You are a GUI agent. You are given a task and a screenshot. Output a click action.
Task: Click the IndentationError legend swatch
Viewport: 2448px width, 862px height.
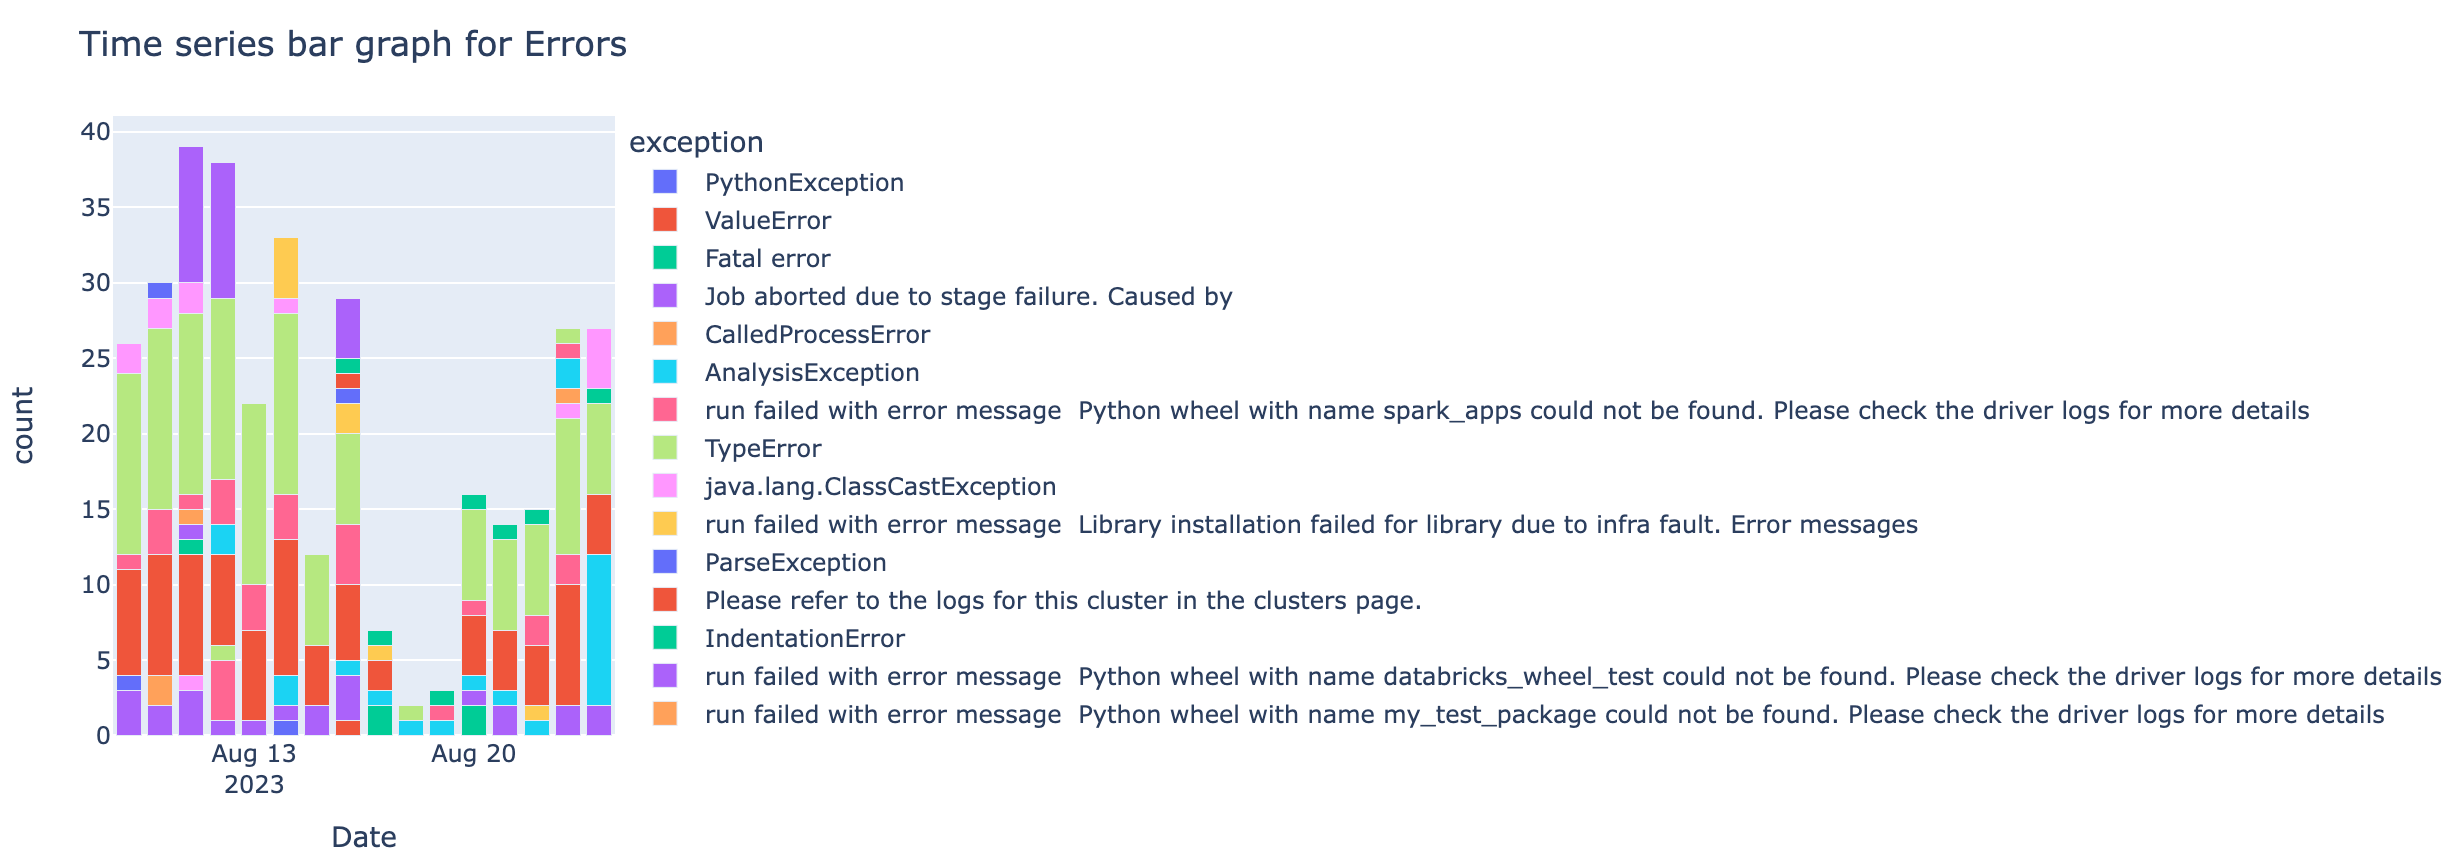pos(665,638)
